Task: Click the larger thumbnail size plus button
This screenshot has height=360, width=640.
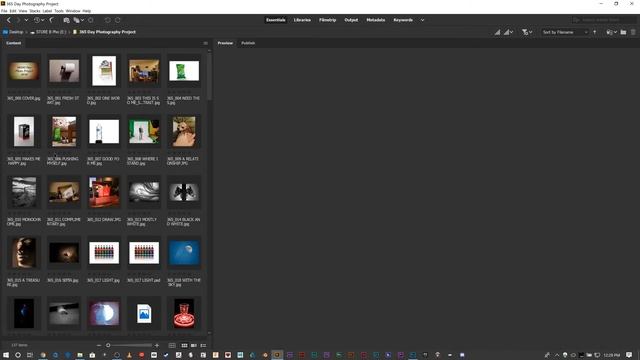Action: point(156,345)
